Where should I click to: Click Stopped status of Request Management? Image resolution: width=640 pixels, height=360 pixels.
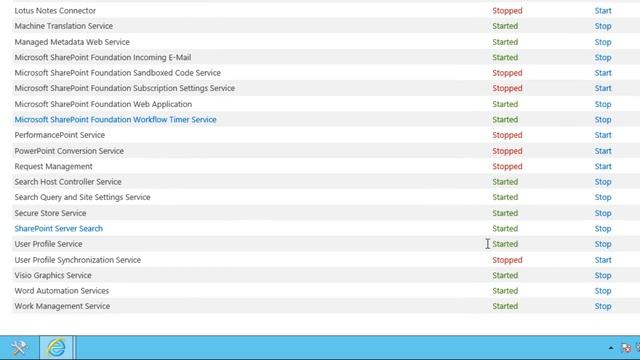(507, 167)
